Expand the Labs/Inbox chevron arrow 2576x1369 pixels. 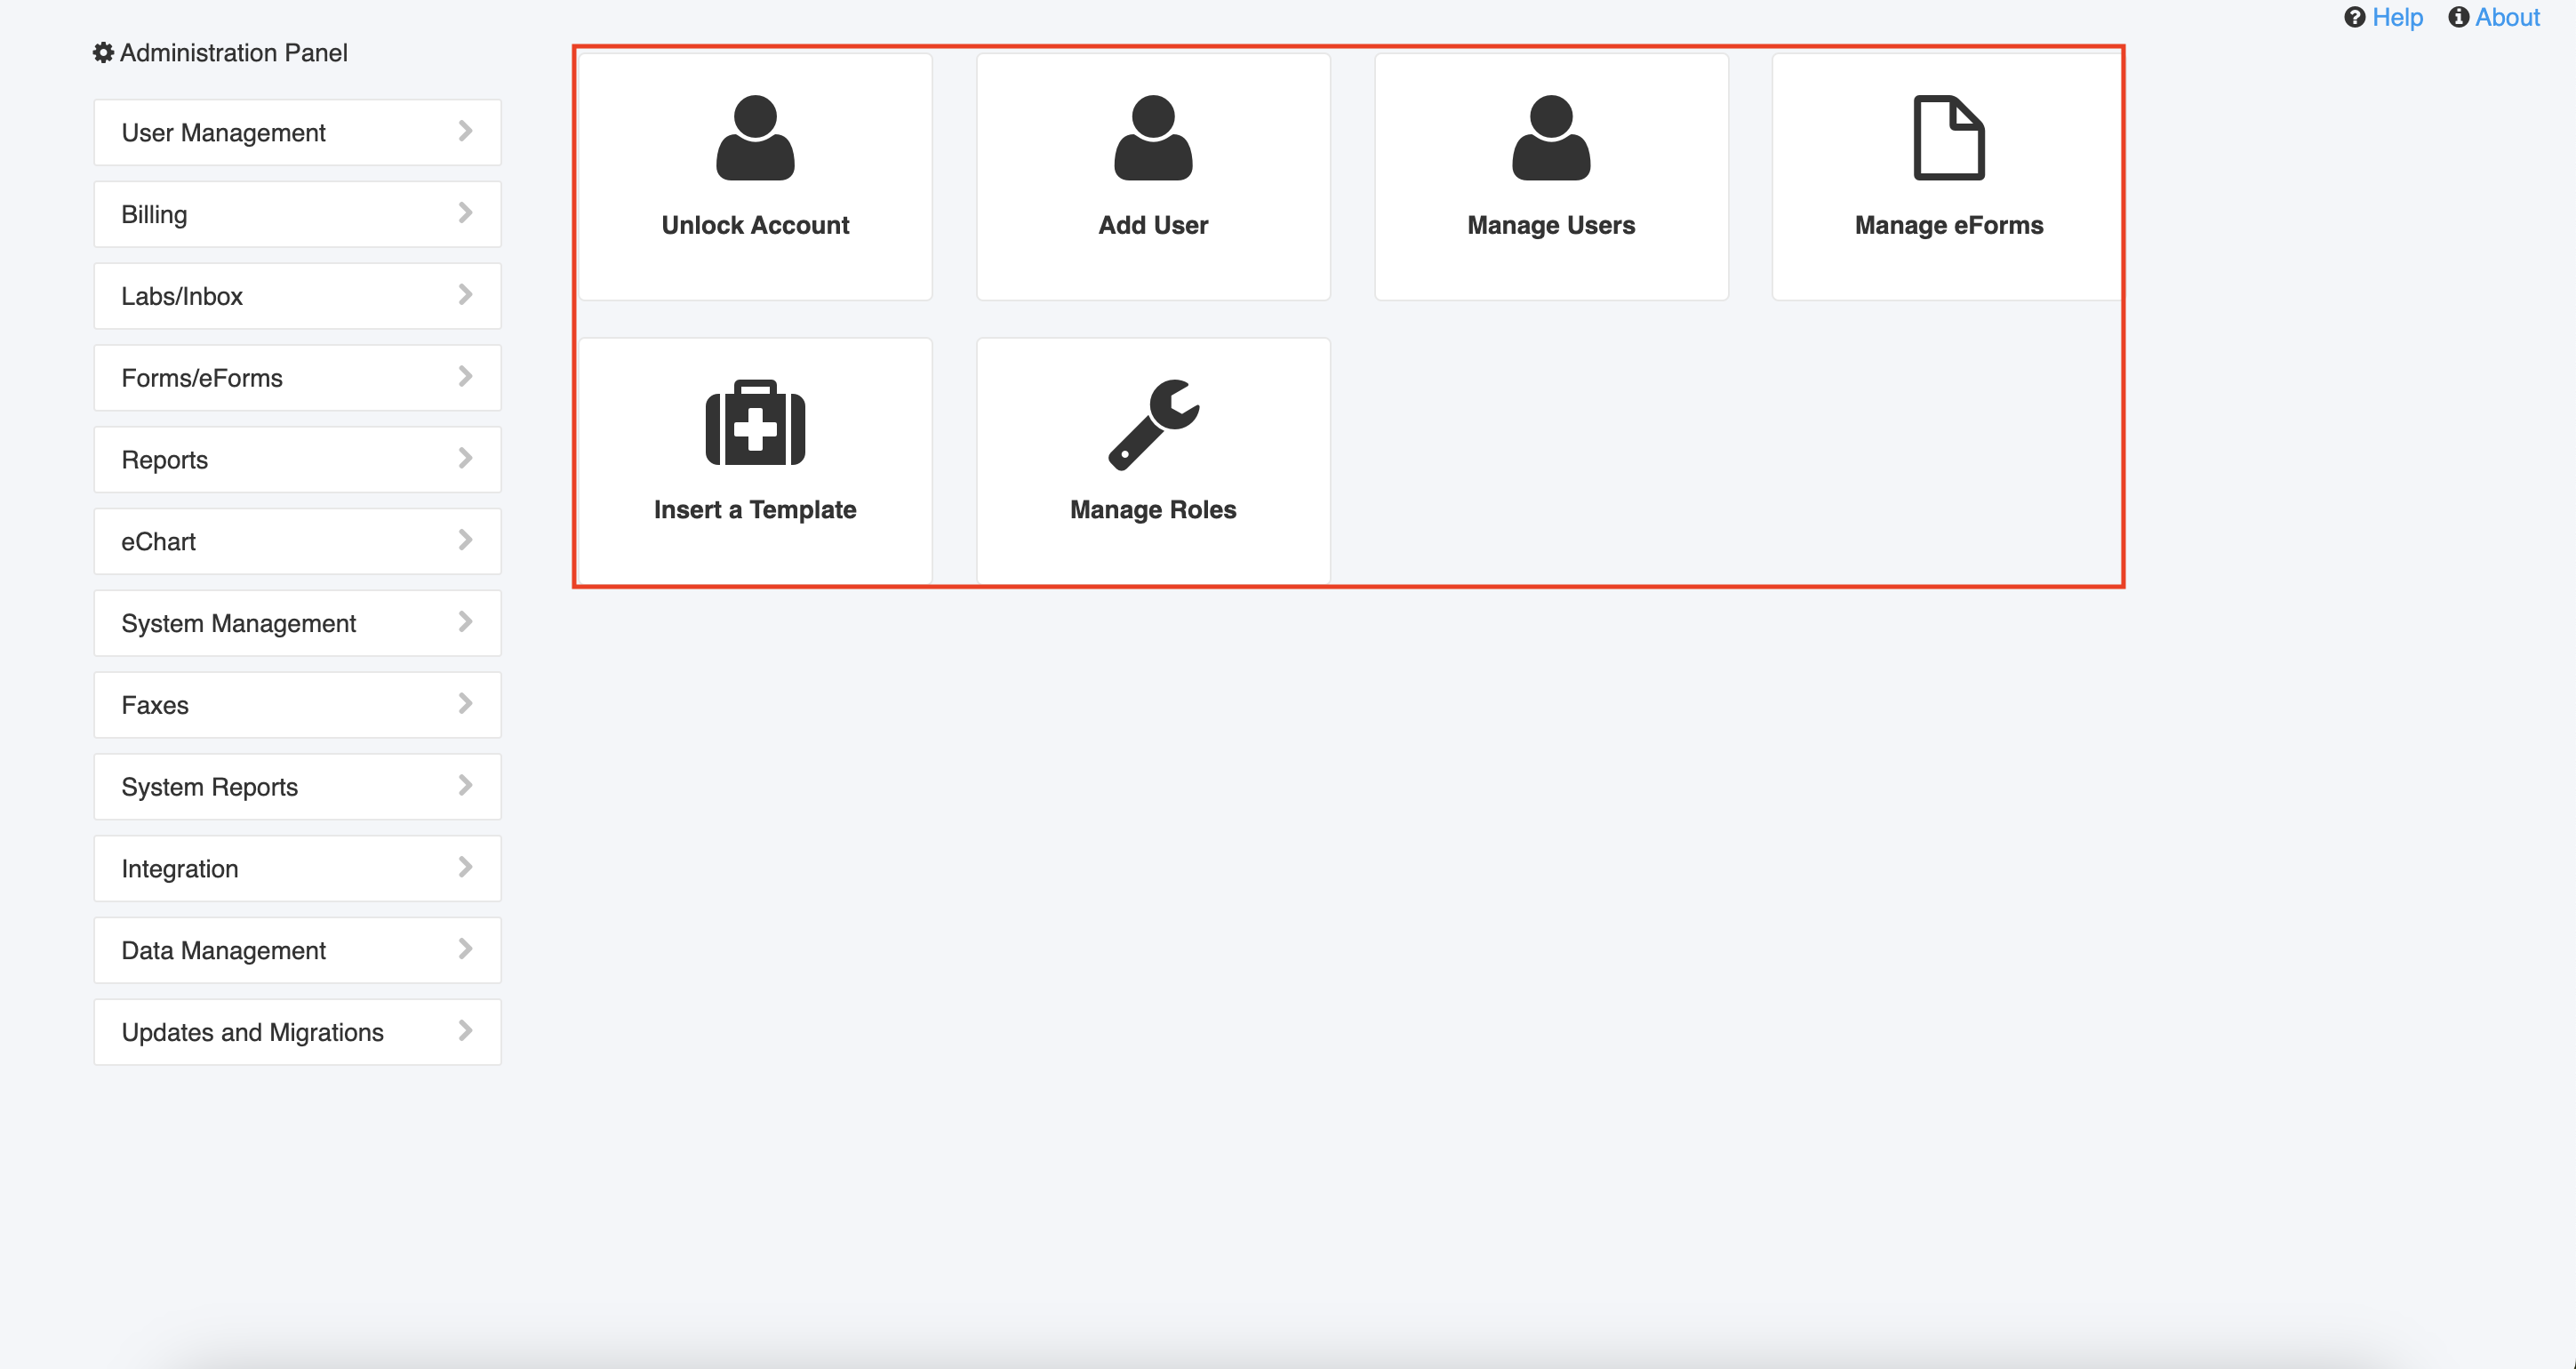pos(465,295)
